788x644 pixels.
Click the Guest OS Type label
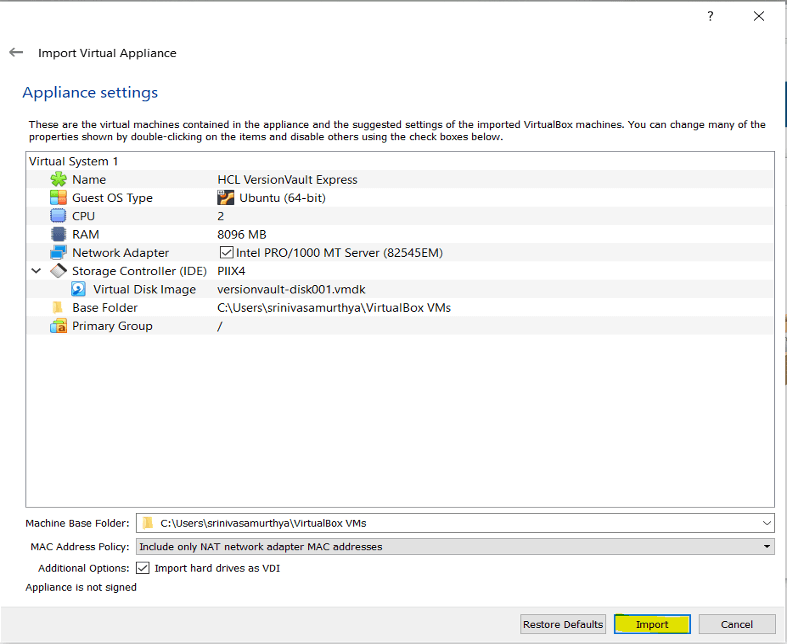point(112,198)
